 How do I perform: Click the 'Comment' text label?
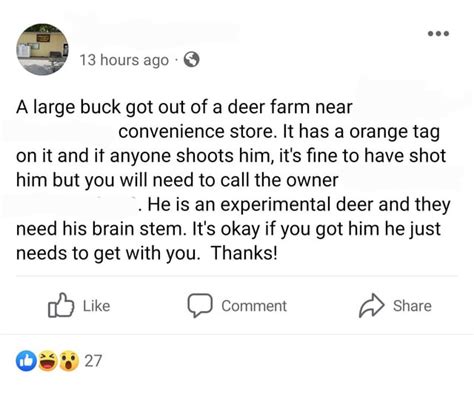pyautogui.click(x=254, y=306)
